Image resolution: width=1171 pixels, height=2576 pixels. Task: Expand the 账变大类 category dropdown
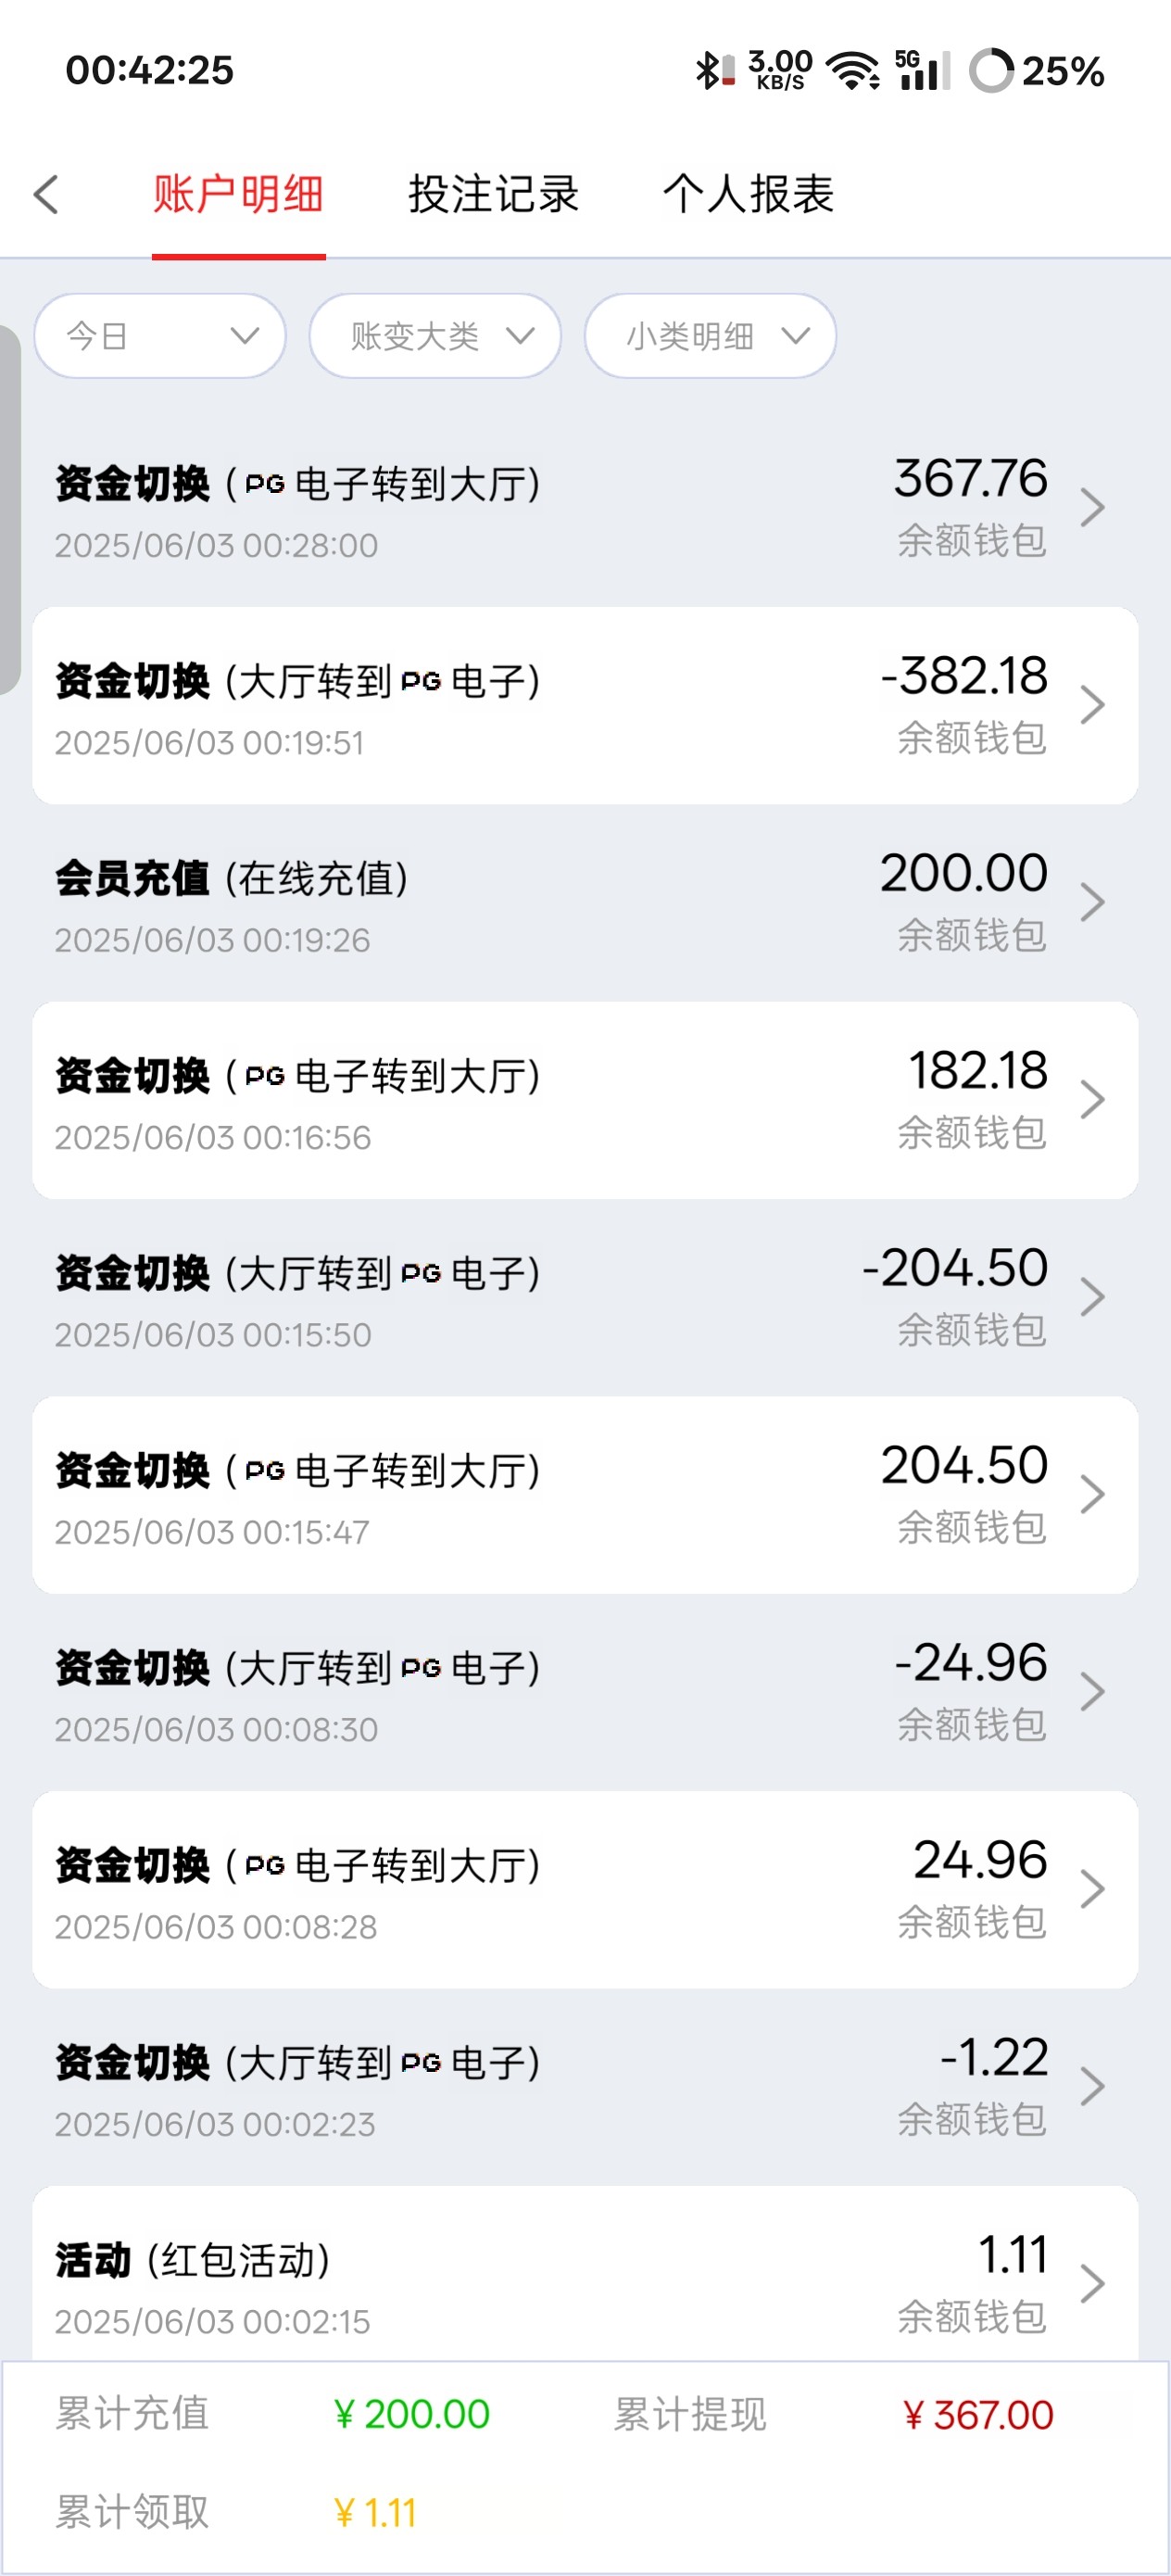[x=435, y=336]
